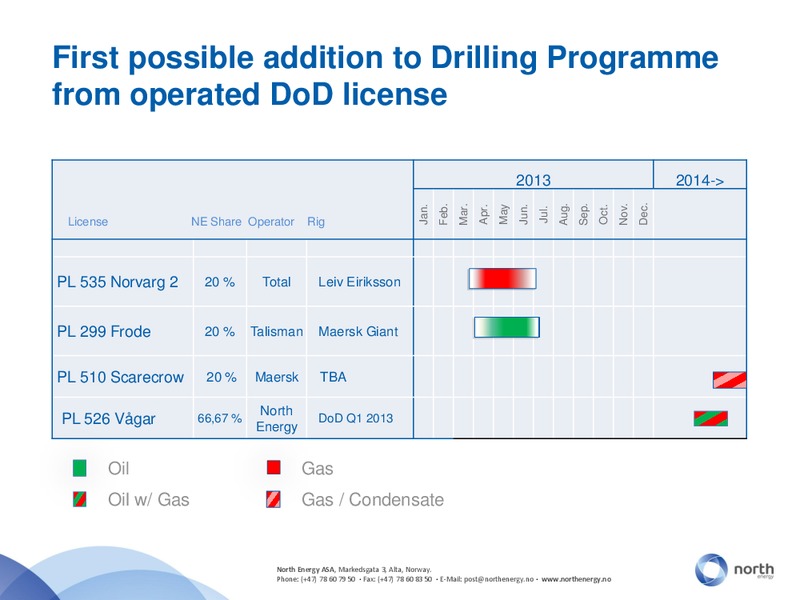Click the 'May' month header

(x=504, y=214)
